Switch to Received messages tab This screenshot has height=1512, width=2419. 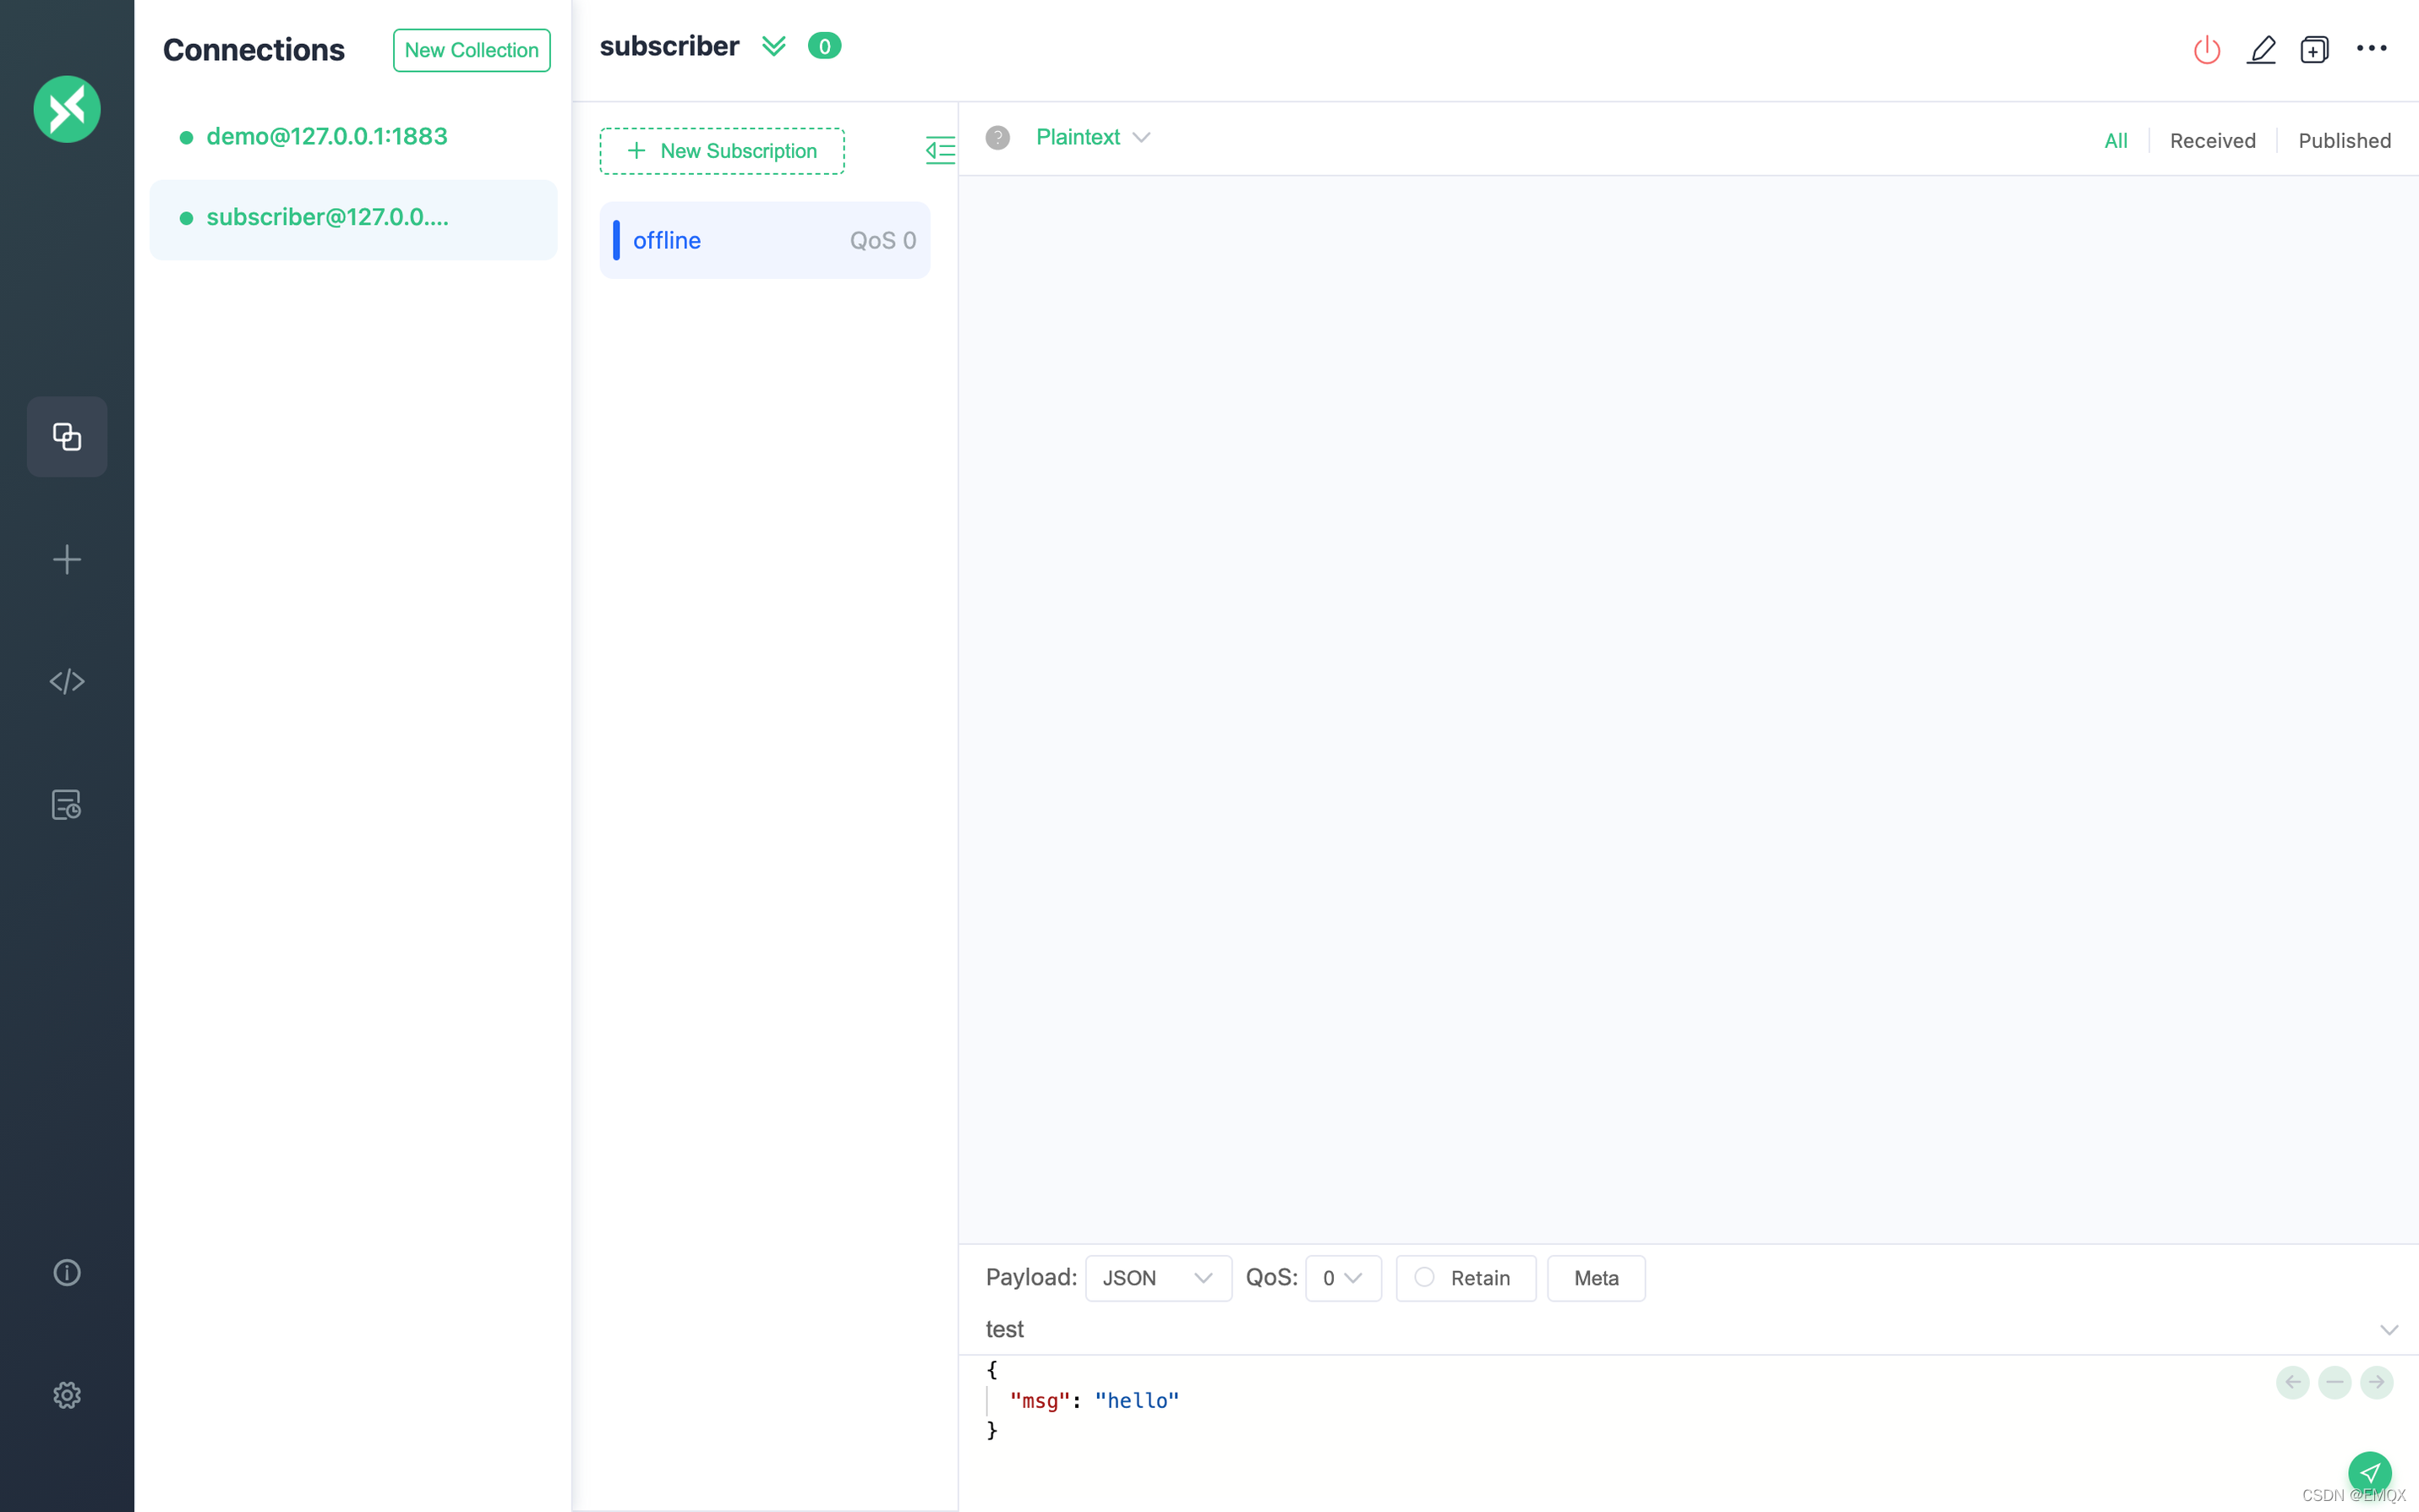click(2212, 141)
